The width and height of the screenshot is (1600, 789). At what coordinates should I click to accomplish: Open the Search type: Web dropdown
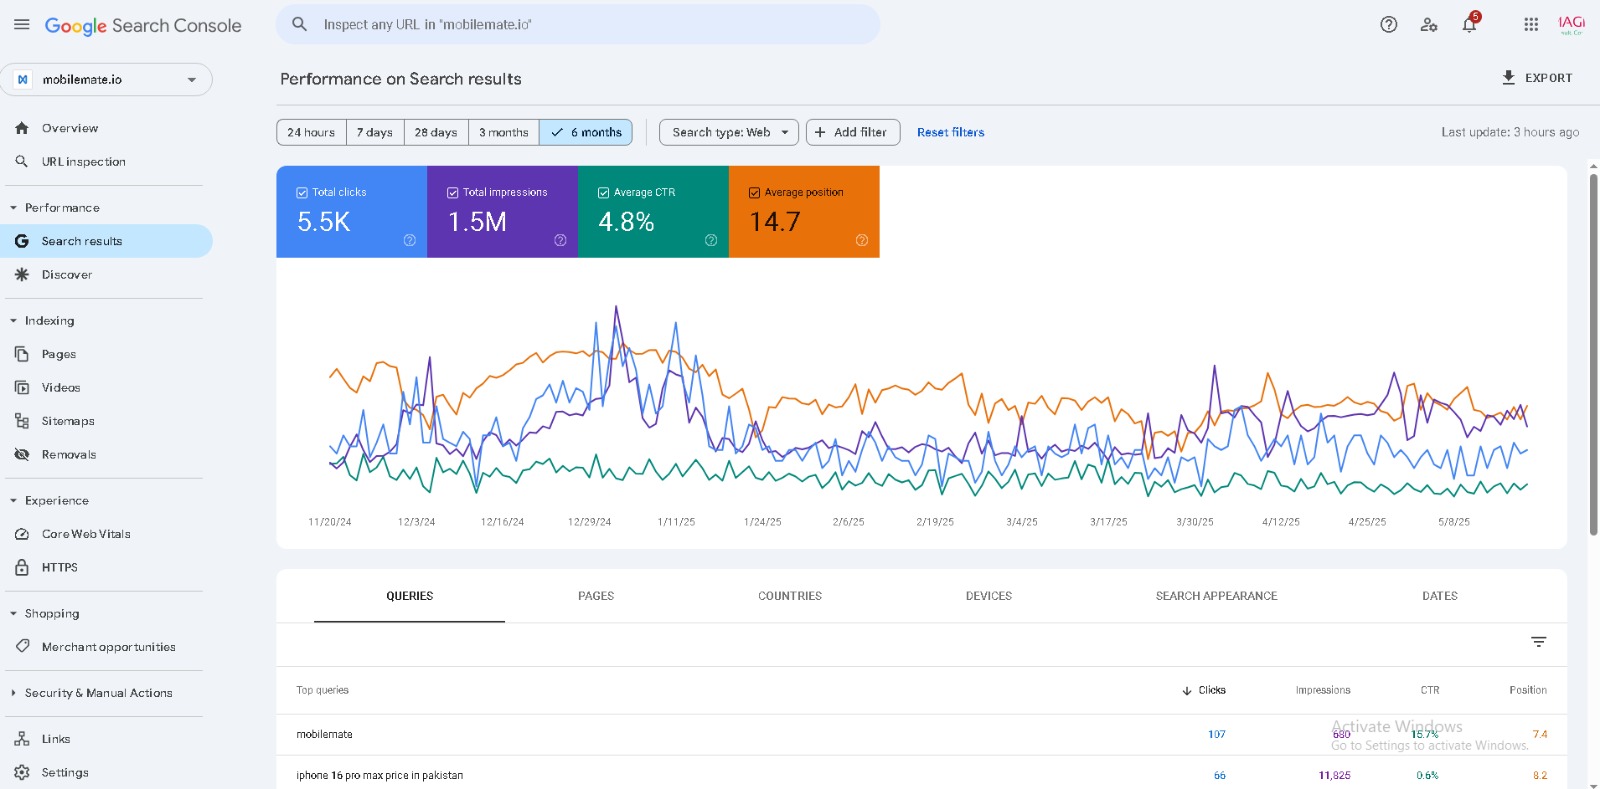pyautogui.click(x=729, y=132)
